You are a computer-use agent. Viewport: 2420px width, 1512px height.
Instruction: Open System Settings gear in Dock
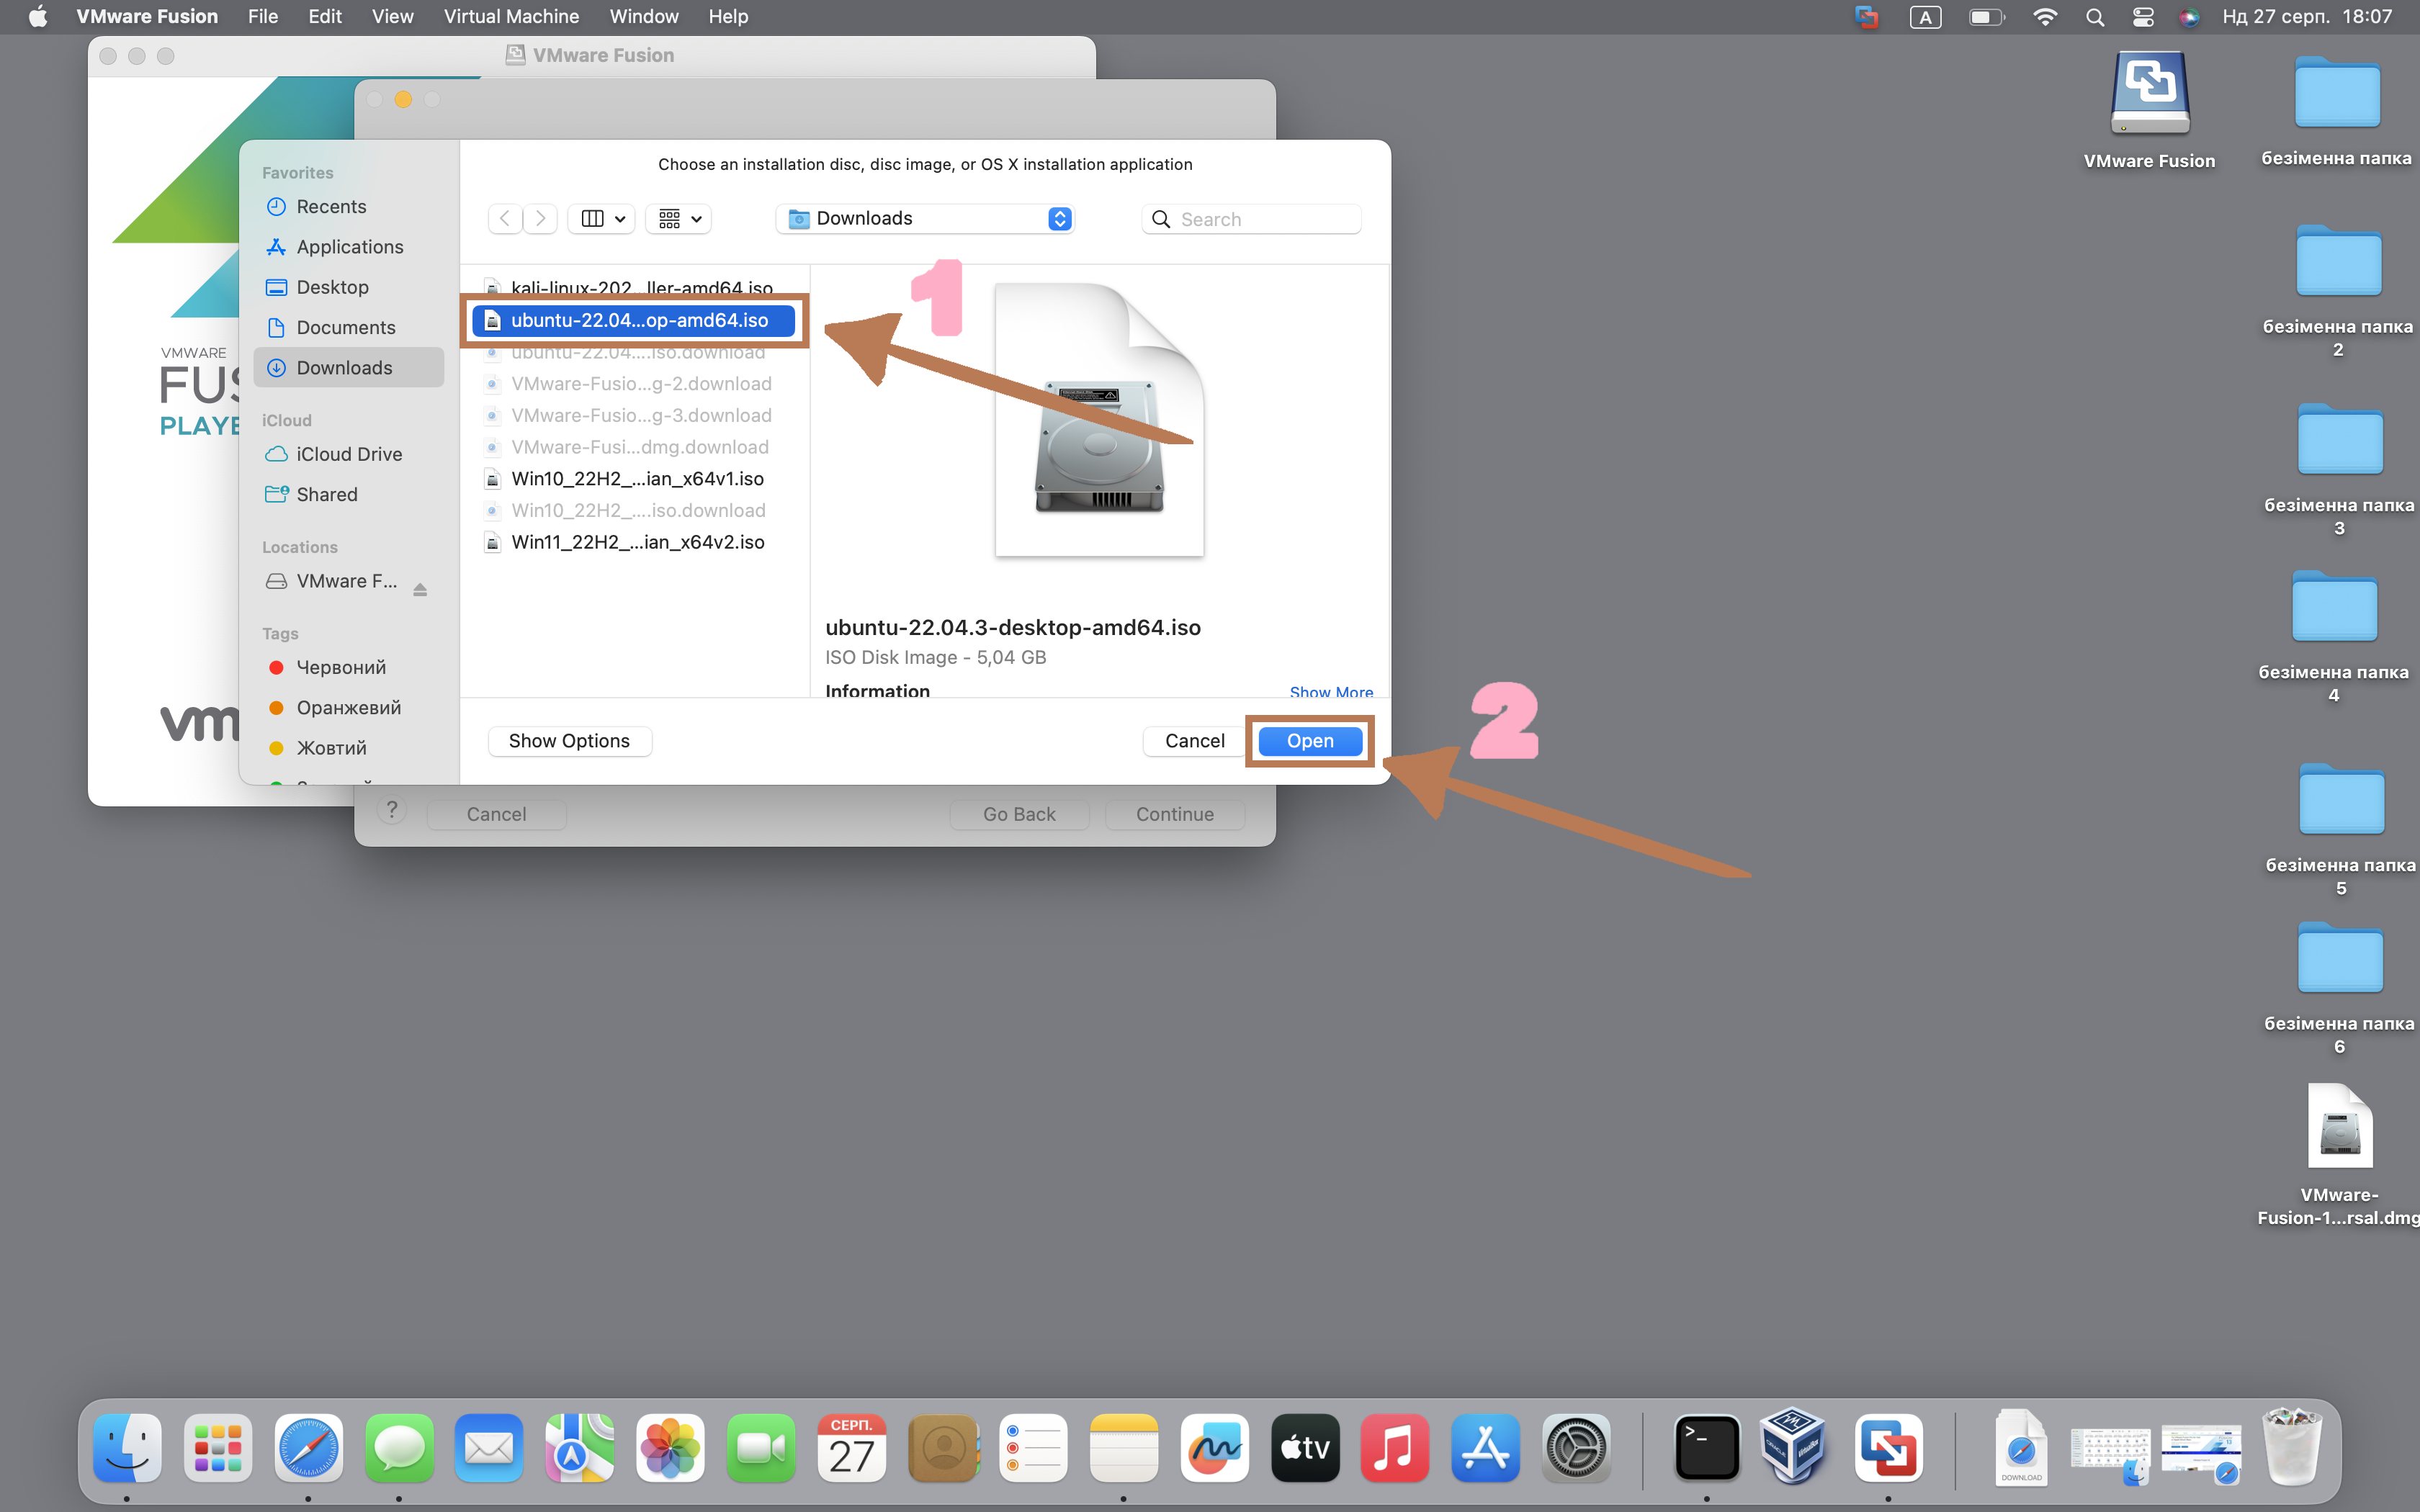[x=1576, y=1447]
